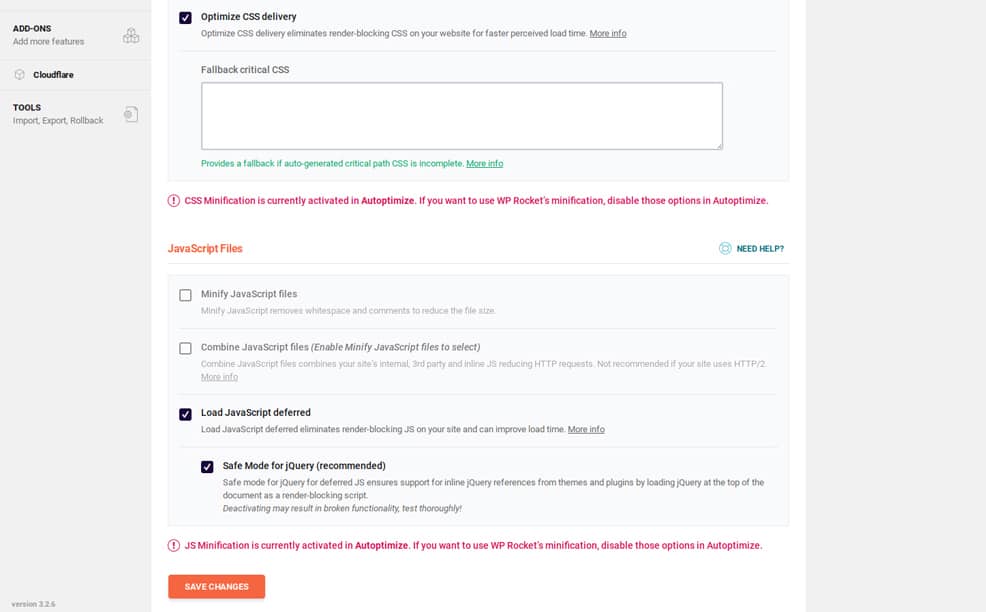The image size is (986, 612).
Task: Click the CSS Minification warning exclamation icon
Action: pyautogui.click(x=174, y=201)
